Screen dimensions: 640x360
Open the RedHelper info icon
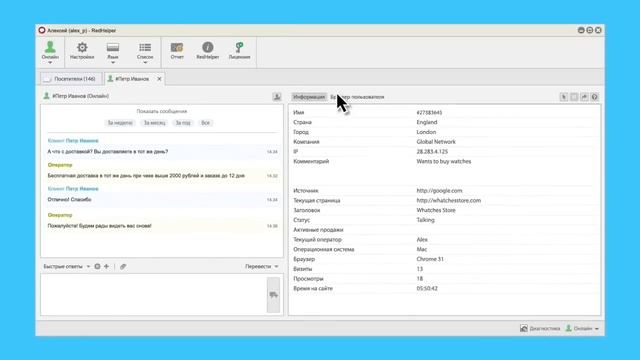click(208, 51)
